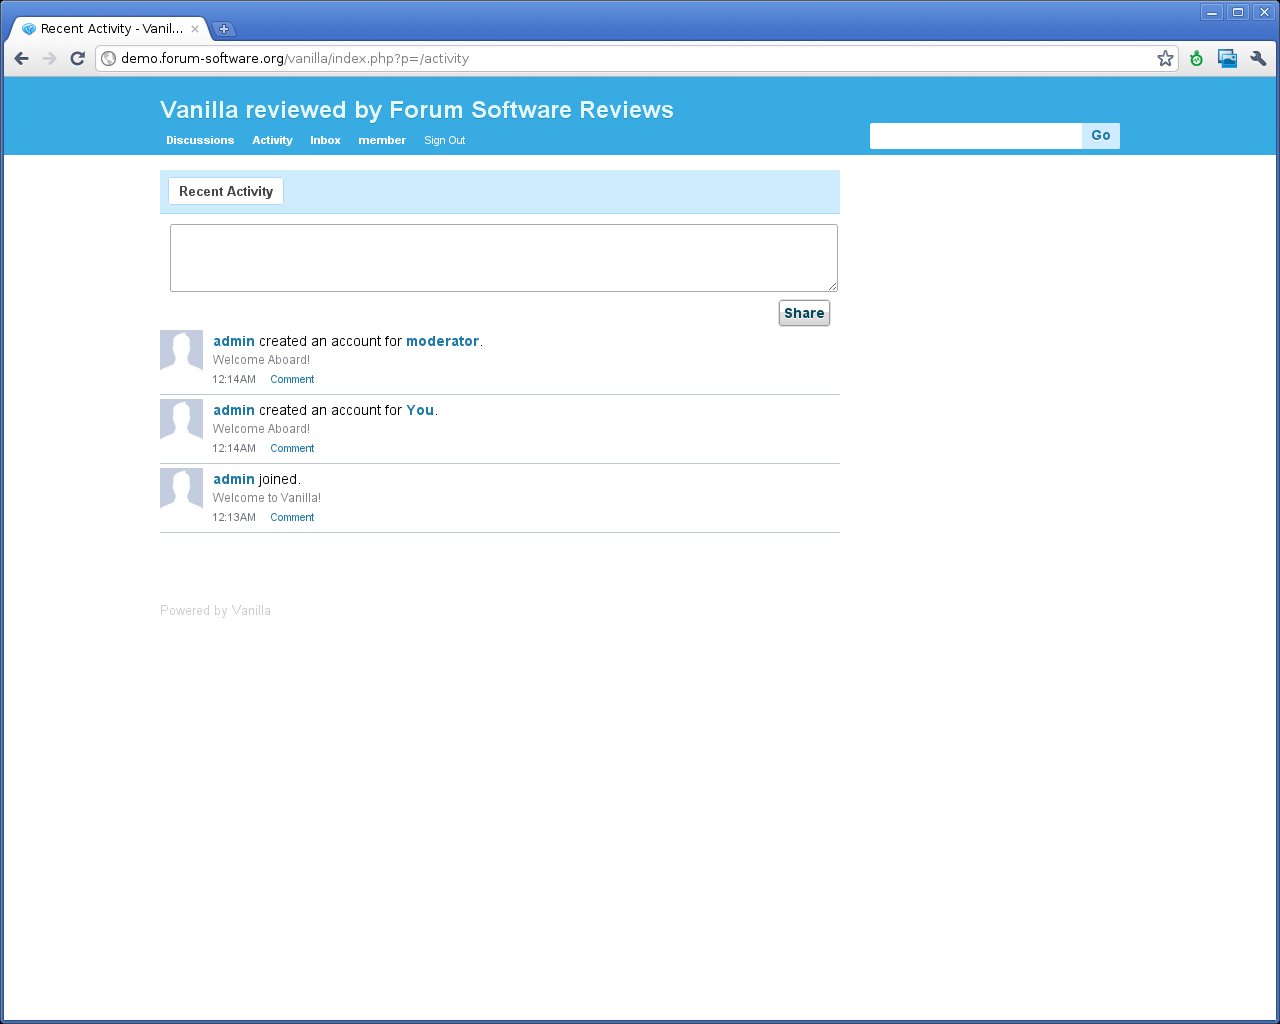Click Comment under the account for You entry
Screen dimensions: 1280x1024
(x=292, y=448)
